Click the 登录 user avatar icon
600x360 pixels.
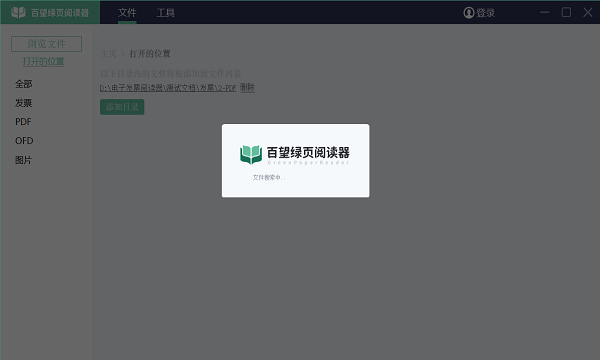(468, 13)
